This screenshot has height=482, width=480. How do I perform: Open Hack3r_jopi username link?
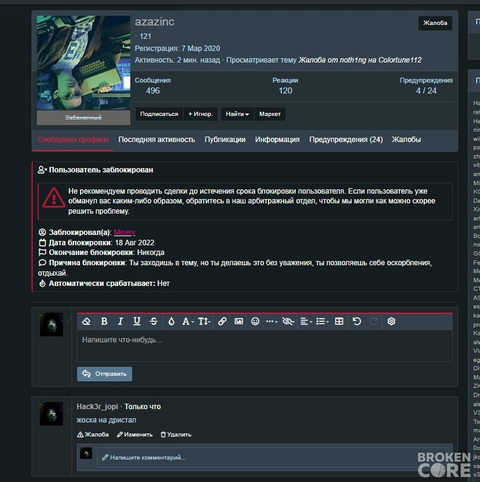click(x=97, y=407)
